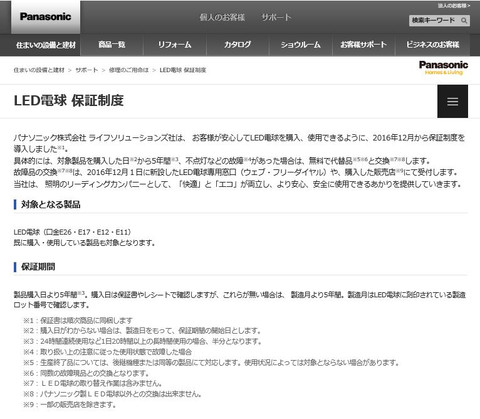This screenshot has height=419, width=480.
Task: Click the 対象となる製品 section heading
Action: click(51, 204)
